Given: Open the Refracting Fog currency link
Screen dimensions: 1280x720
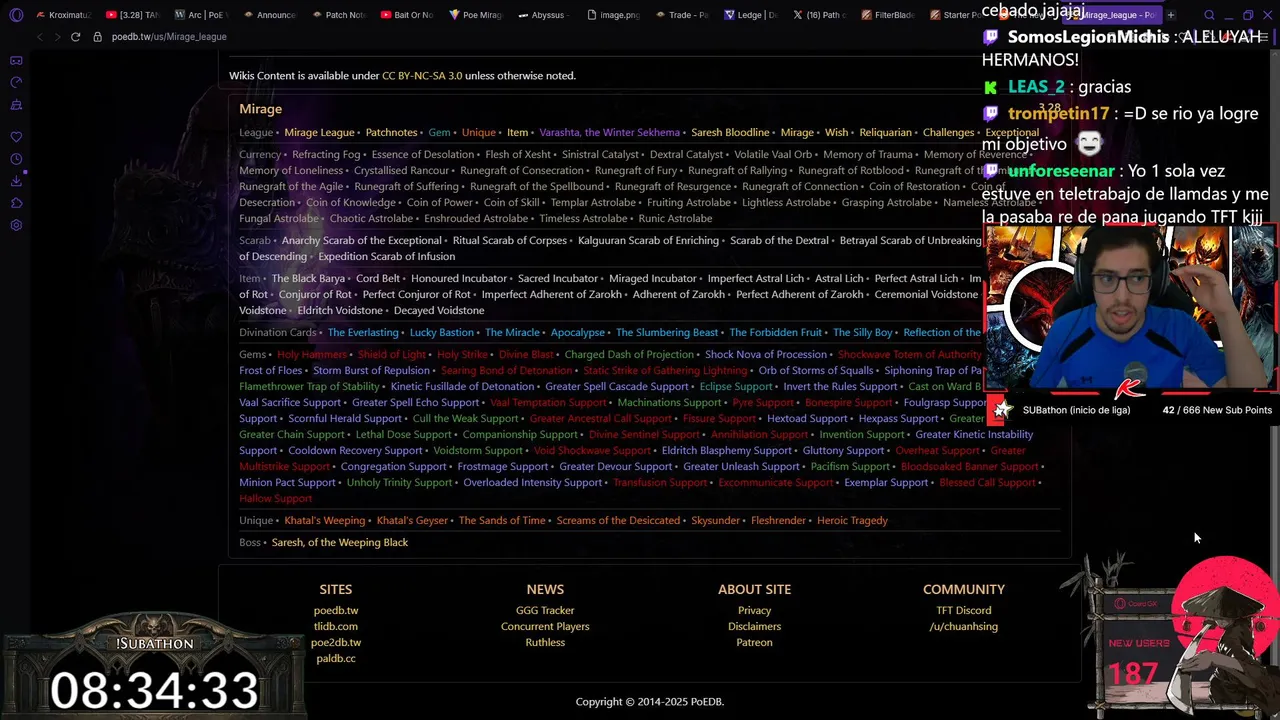Looking at the screenshot, I should [326, 155].
